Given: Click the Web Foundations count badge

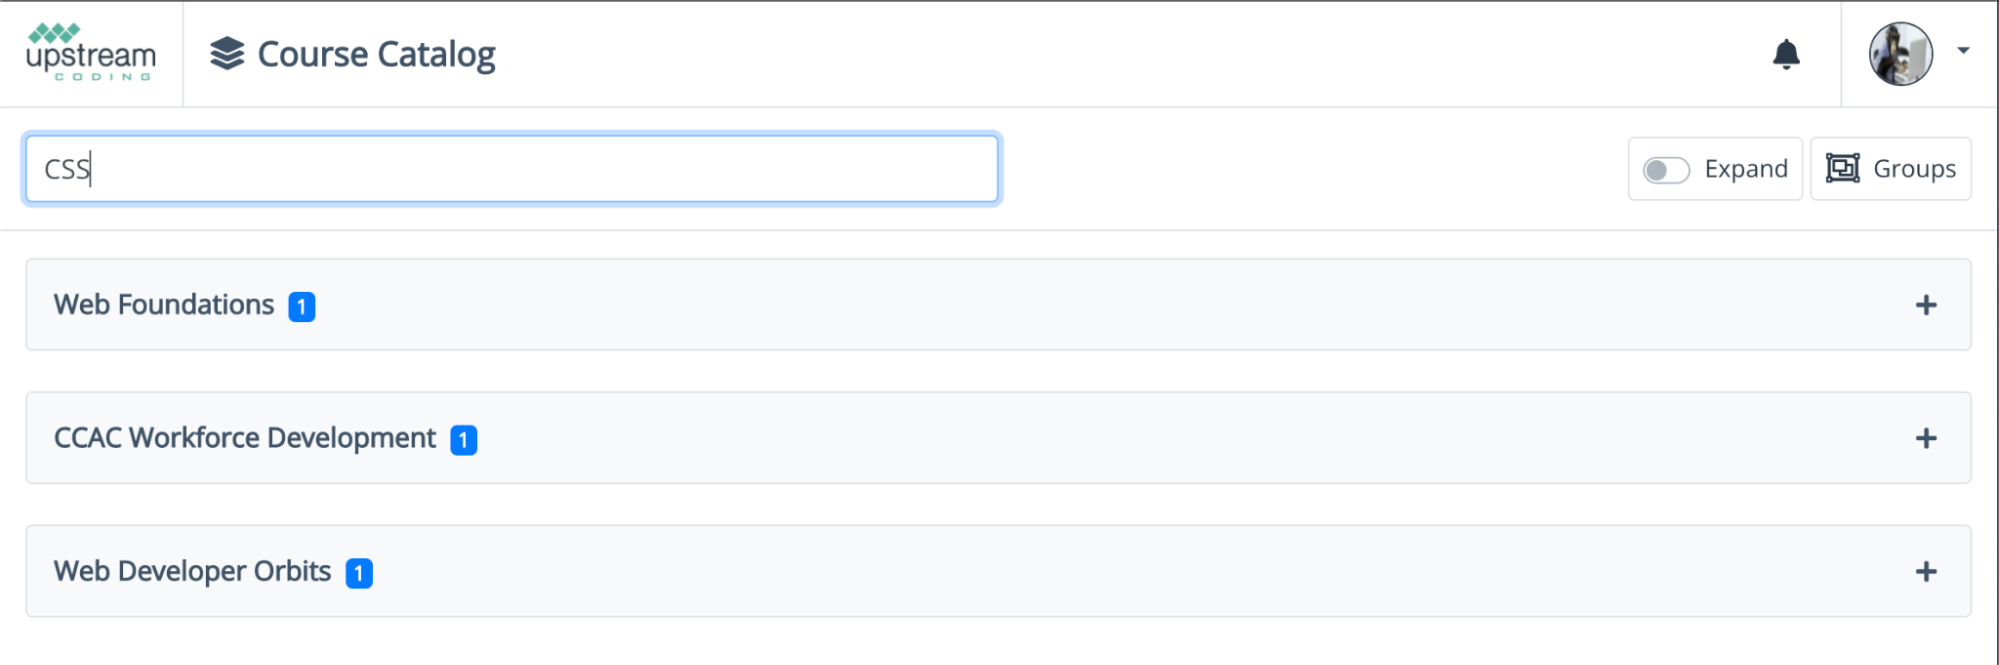Looking at the screenshot, I should [x=302, y=307].
